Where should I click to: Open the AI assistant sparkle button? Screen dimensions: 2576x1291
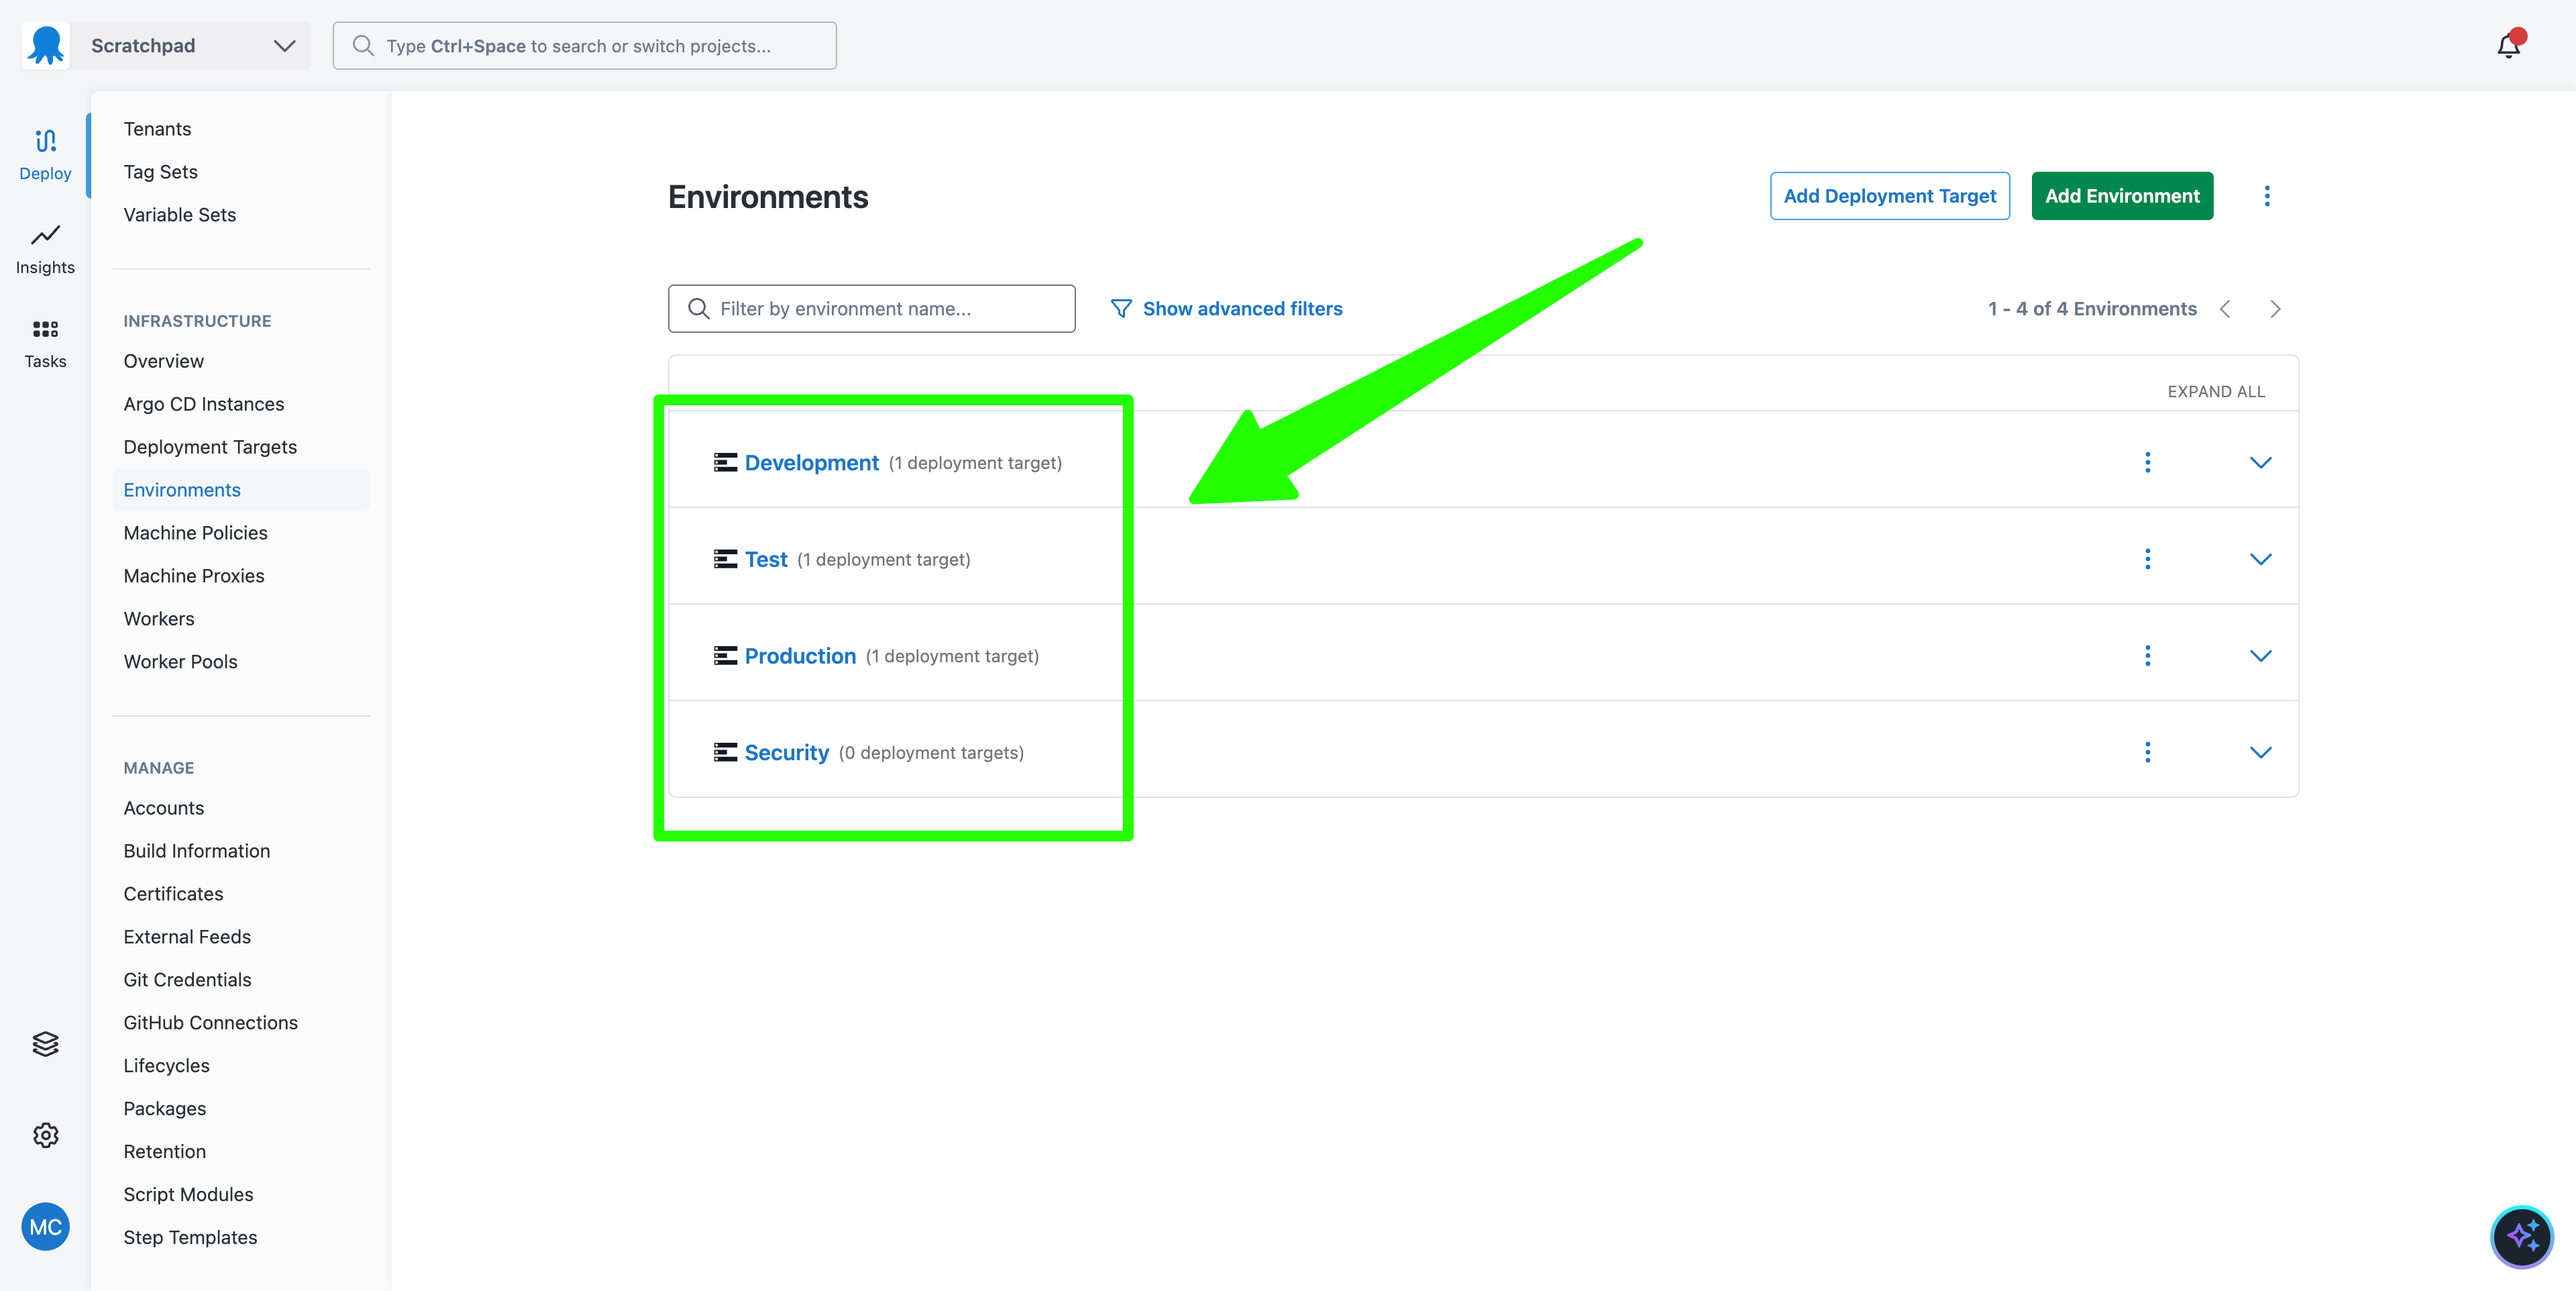tap(2521, 1236)
